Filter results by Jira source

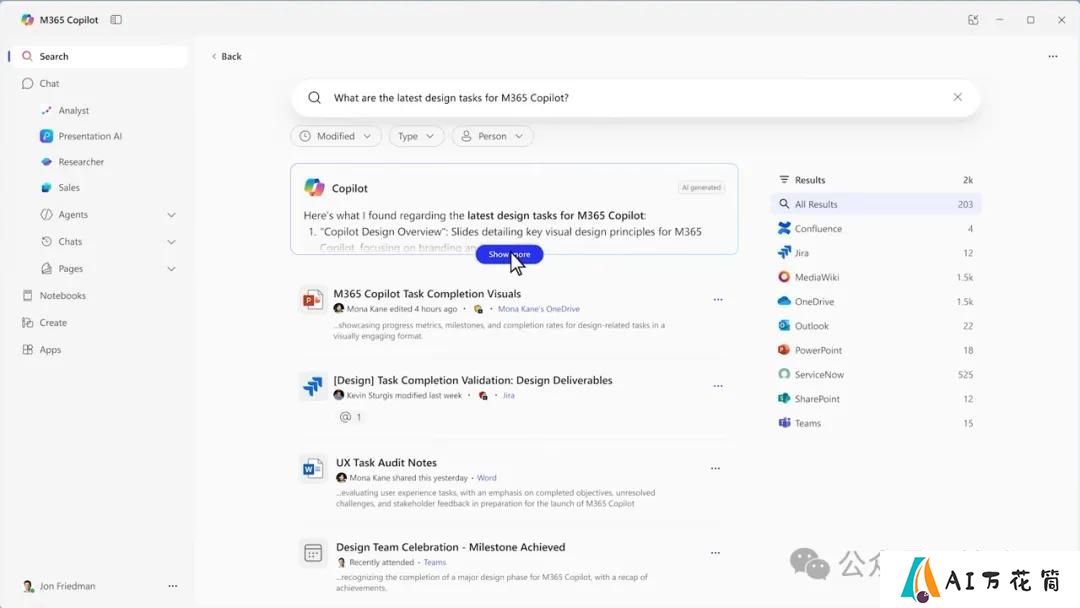click(x=875, y=253)
